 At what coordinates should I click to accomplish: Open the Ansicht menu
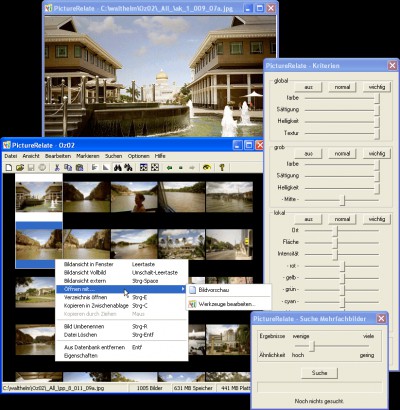pos(31,156)
